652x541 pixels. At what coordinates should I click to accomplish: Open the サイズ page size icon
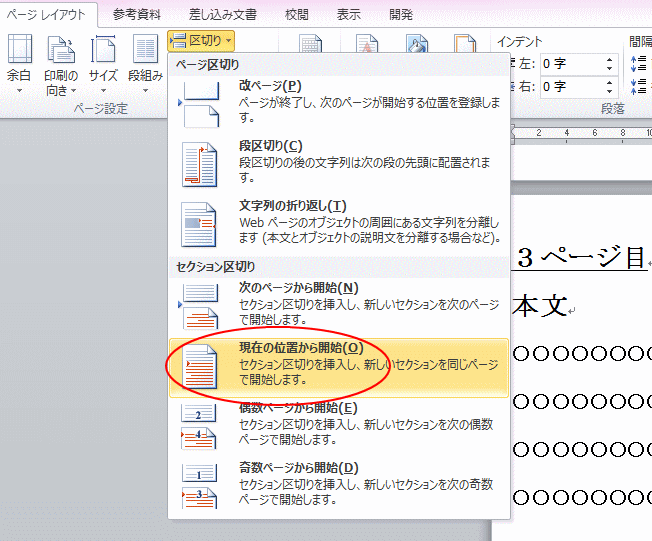point(103,49)
